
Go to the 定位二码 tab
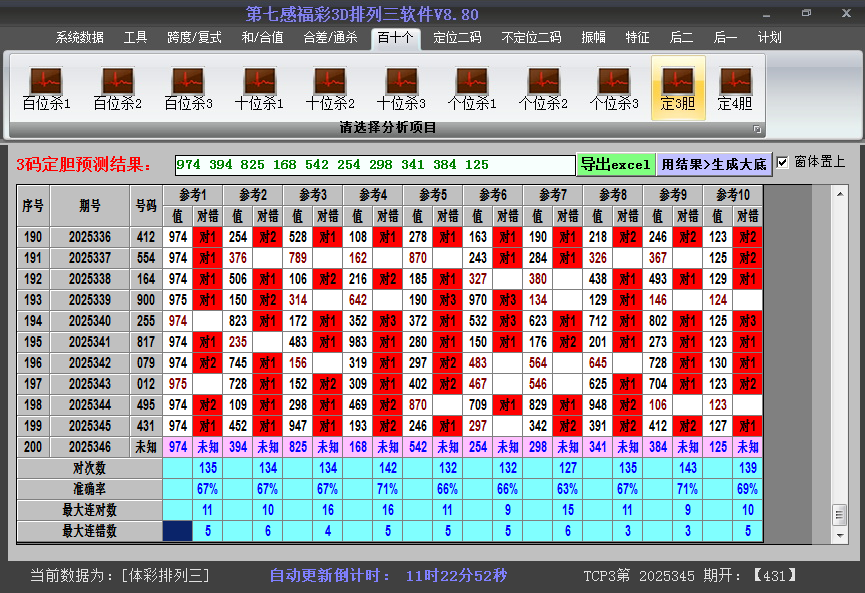click(457, 38)
